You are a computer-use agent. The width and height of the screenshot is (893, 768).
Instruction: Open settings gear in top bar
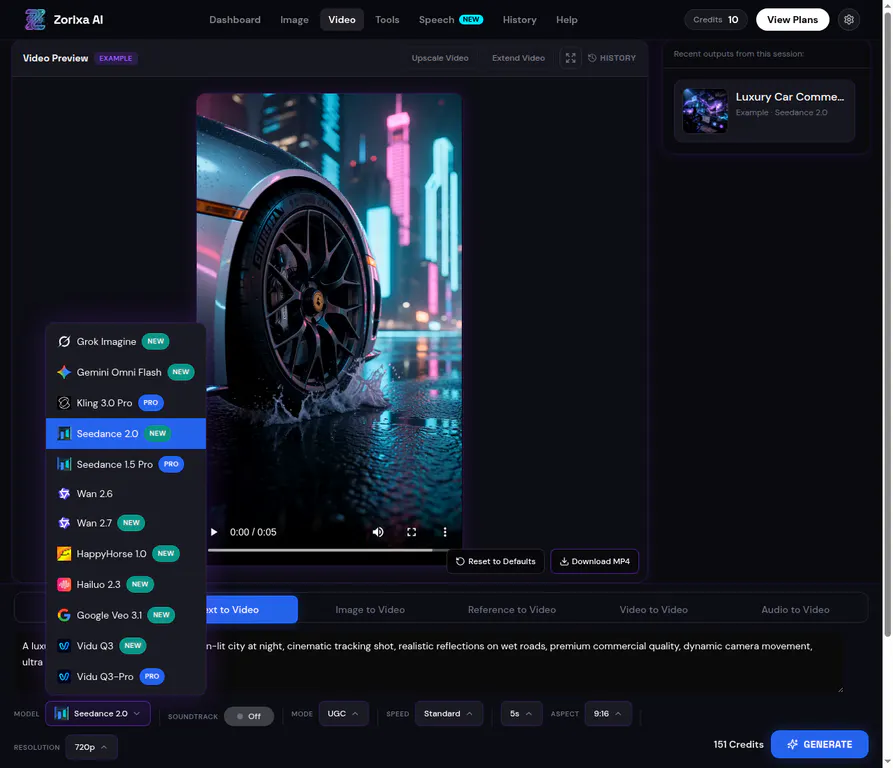849,19
